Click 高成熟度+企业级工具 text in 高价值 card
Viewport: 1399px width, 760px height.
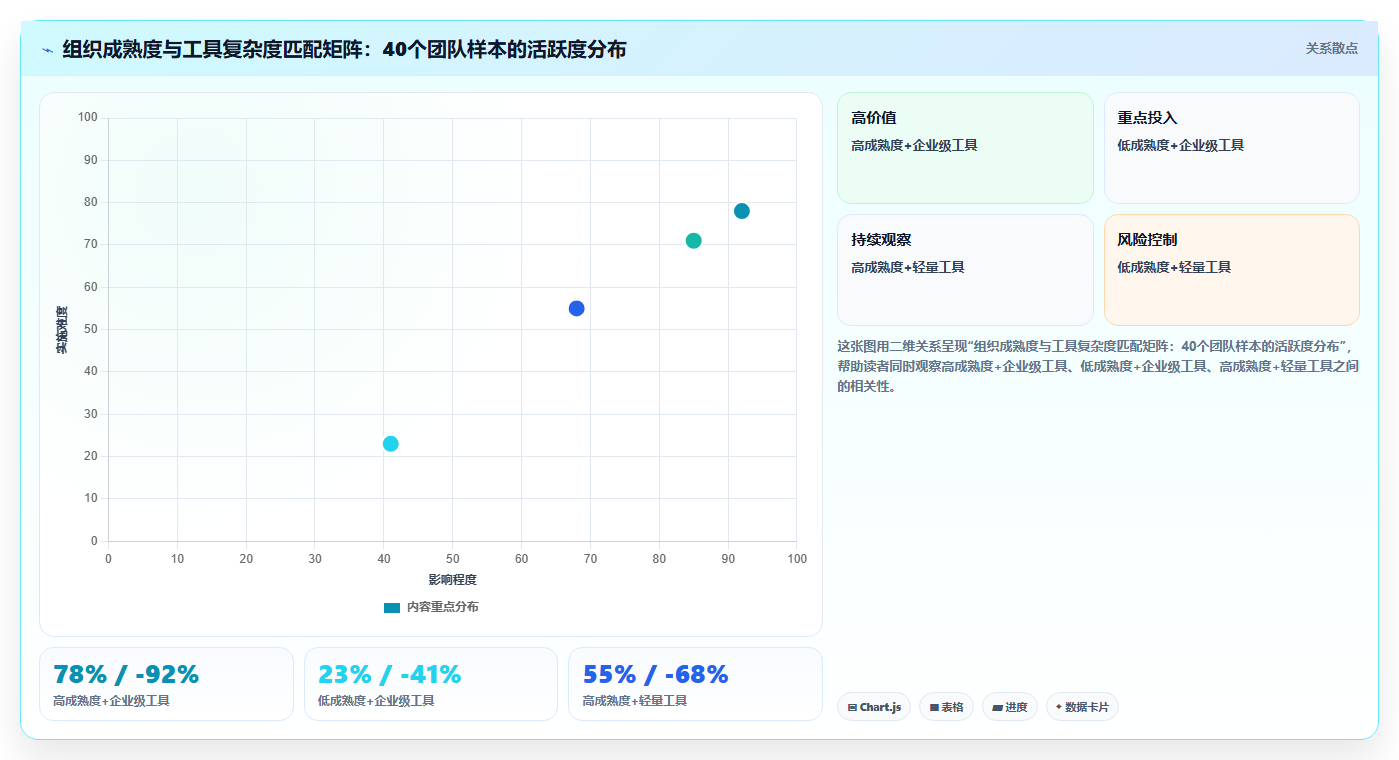click(914, 145)
